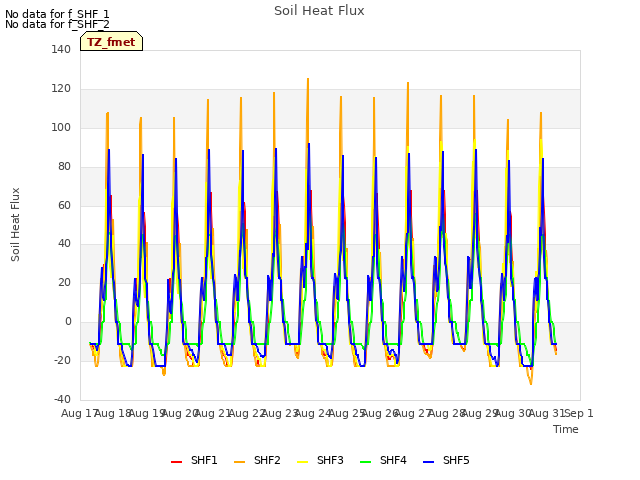Viewport: 640px width, 480px height.
Task: Click the orange SHF2 peak on Aug 27
Action: (x=408, y=83)
